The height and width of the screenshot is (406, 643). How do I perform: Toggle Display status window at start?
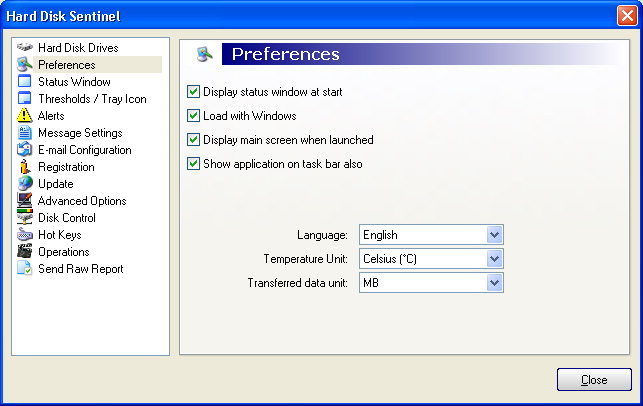[x=193, y=91]
